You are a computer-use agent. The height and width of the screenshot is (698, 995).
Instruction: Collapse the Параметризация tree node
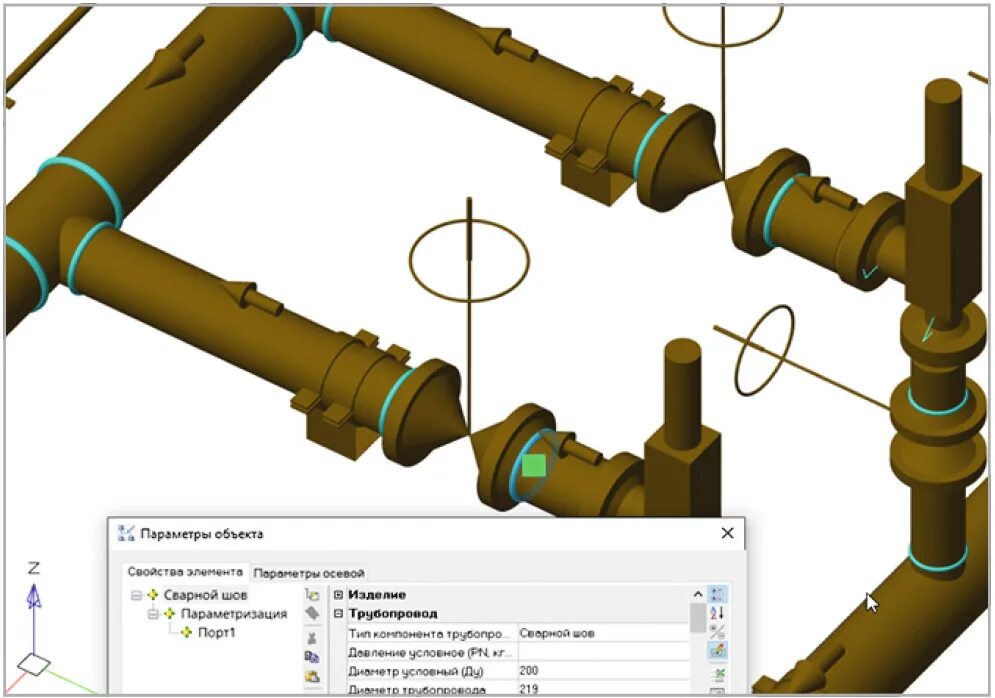(x=152, y=614)
